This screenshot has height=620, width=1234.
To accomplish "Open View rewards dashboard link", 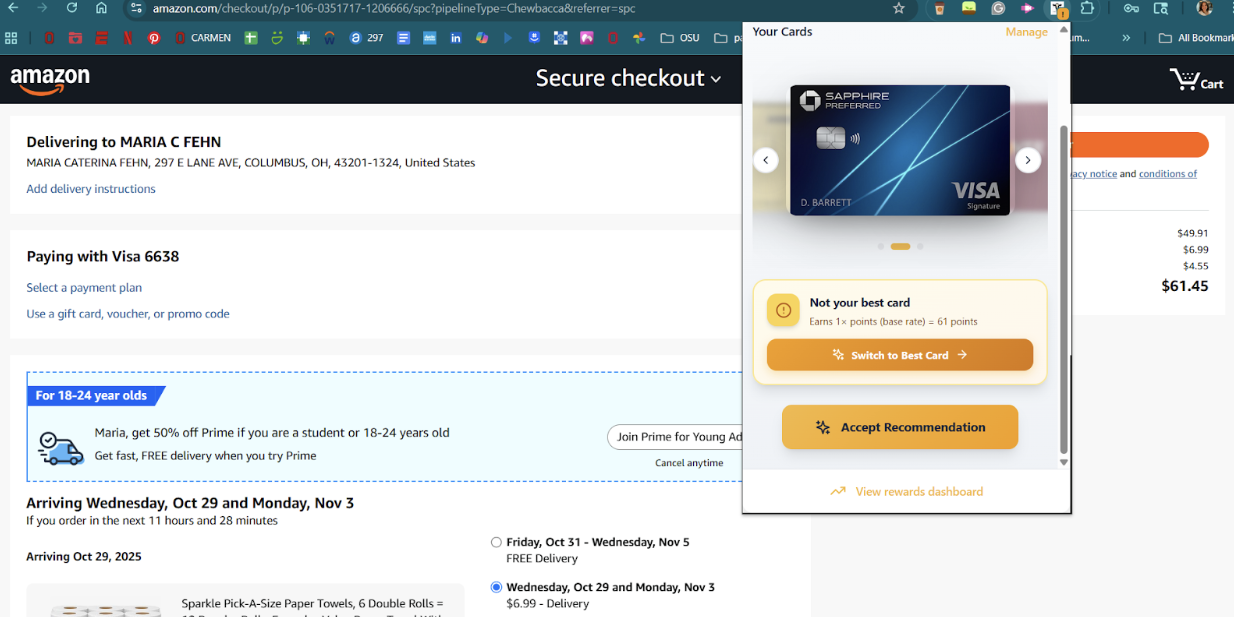I will [907, 492].
